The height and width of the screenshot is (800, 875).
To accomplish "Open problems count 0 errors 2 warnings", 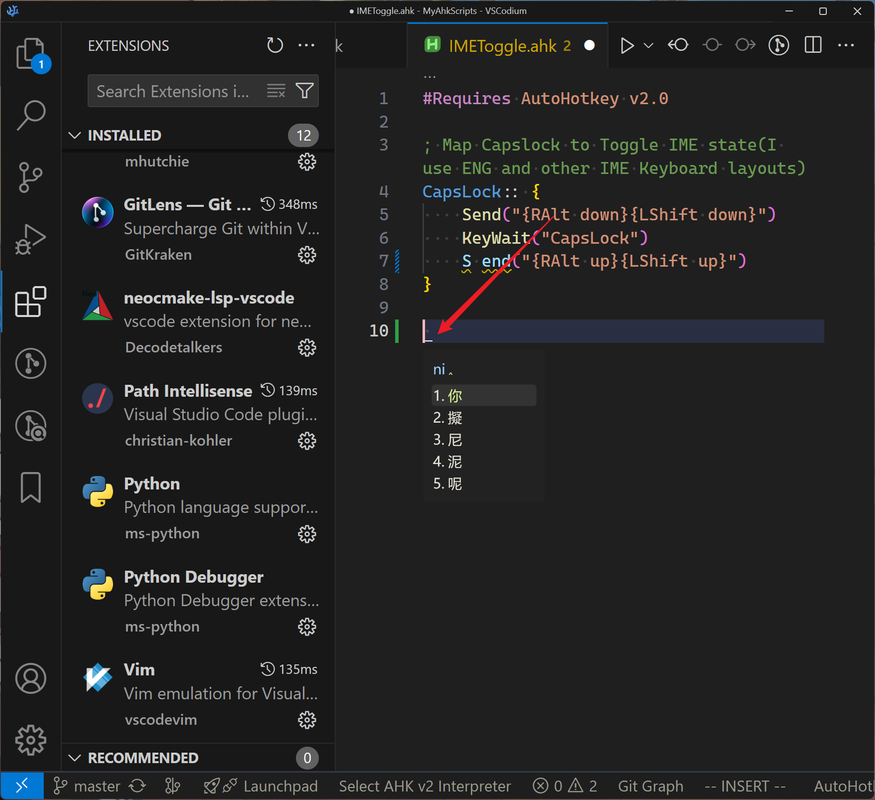I will [564, 786].
